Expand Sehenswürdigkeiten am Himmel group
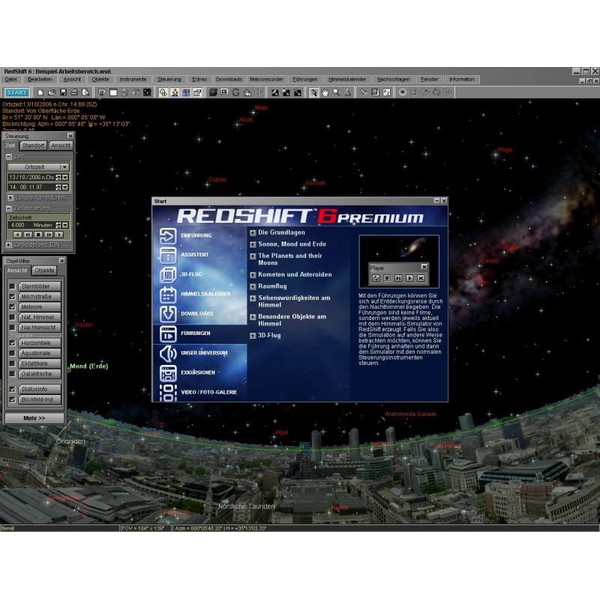The width and height of the screenshot is (600, 600). tap(253, 298)
